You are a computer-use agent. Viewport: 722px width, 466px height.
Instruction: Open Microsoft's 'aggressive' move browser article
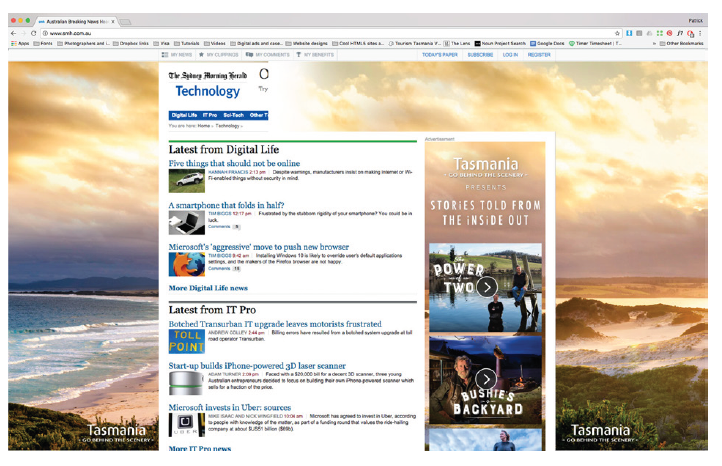coord(258,247)
